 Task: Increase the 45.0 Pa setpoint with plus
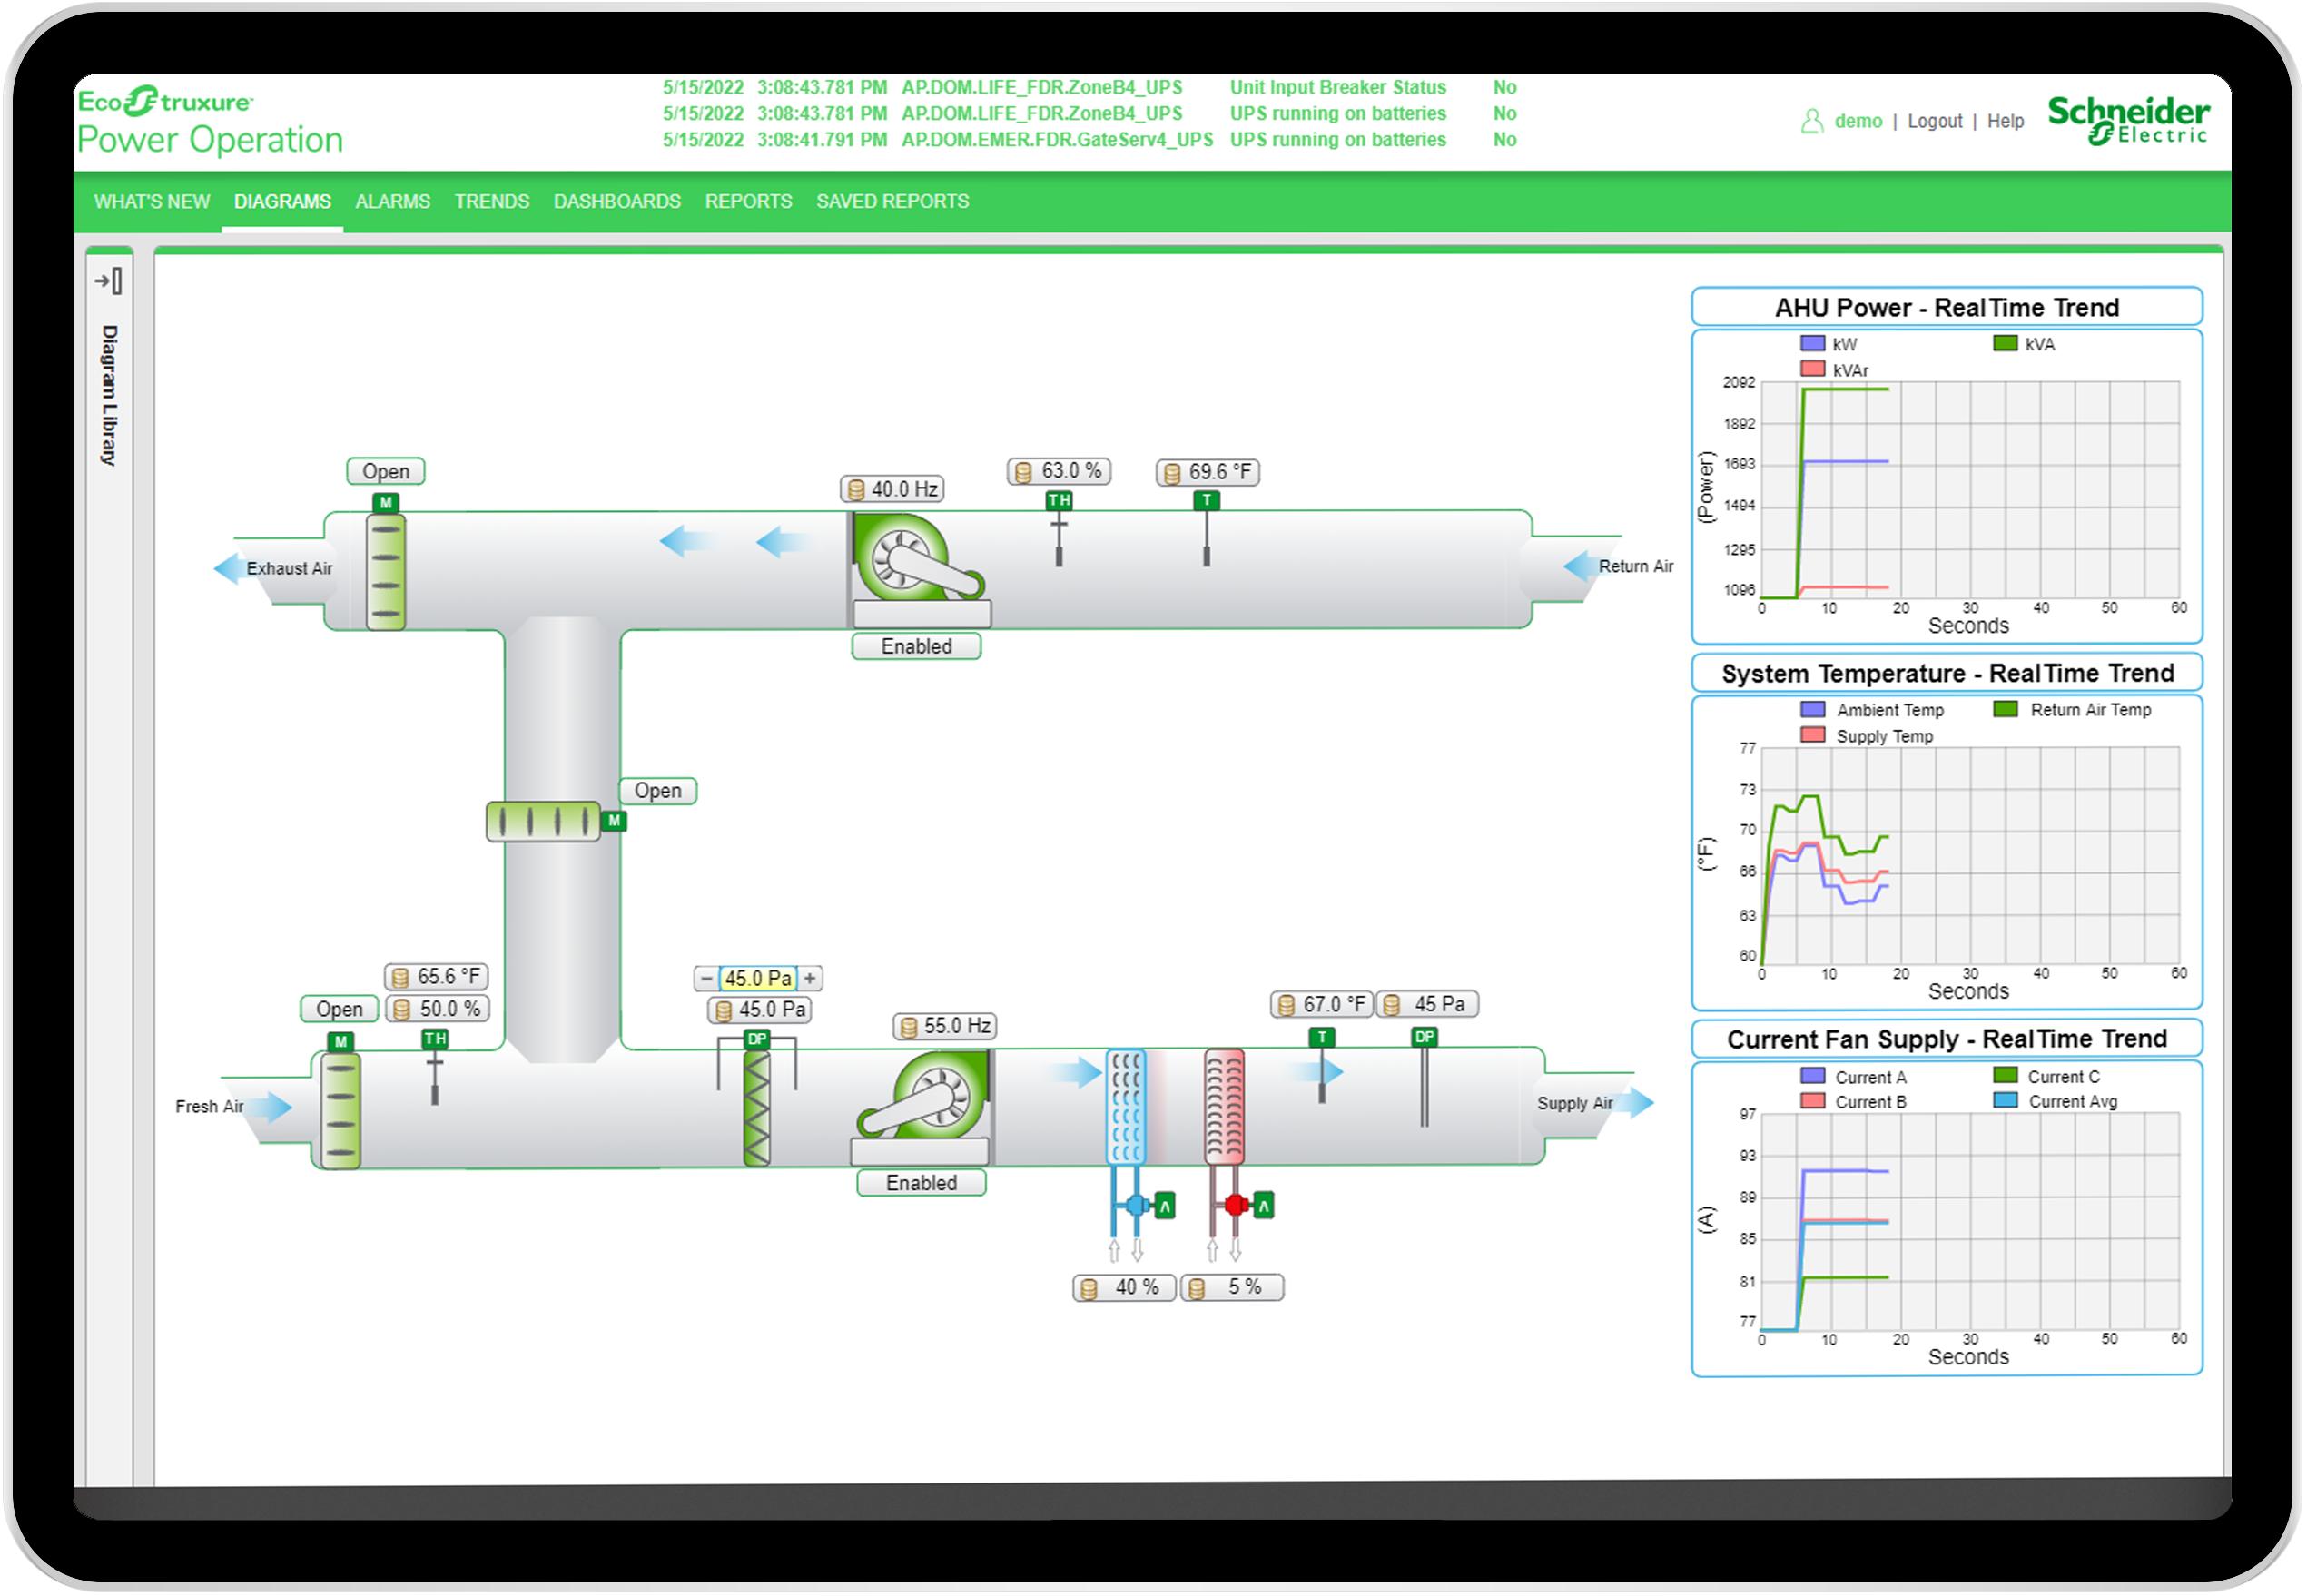[x=810, y=979]
